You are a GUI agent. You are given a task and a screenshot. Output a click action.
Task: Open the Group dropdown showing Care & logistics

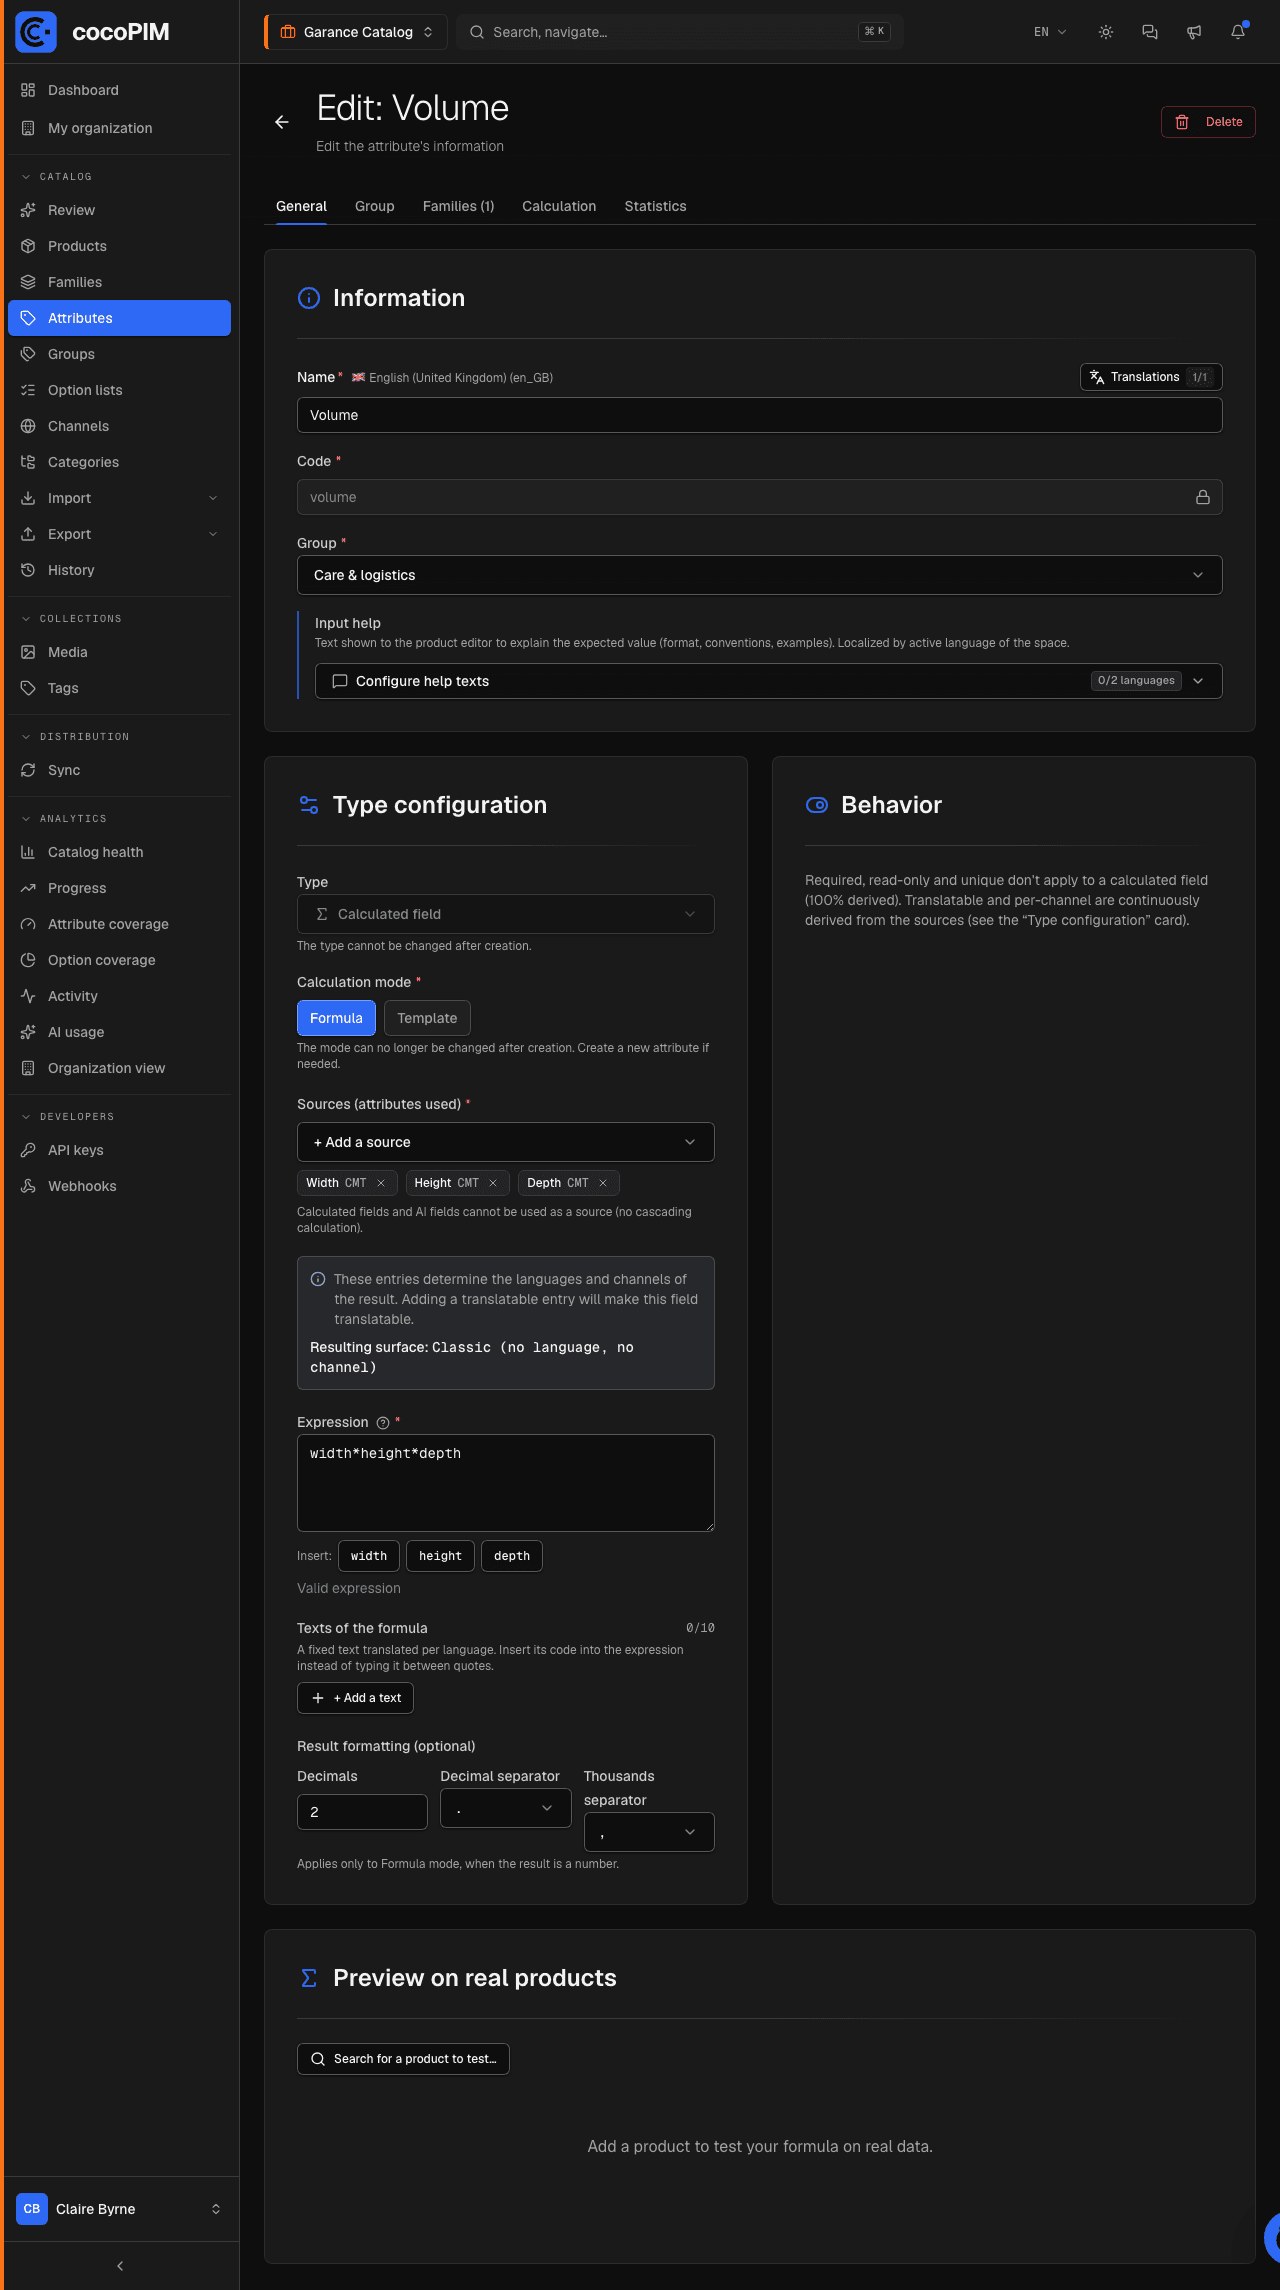(760, 575)
